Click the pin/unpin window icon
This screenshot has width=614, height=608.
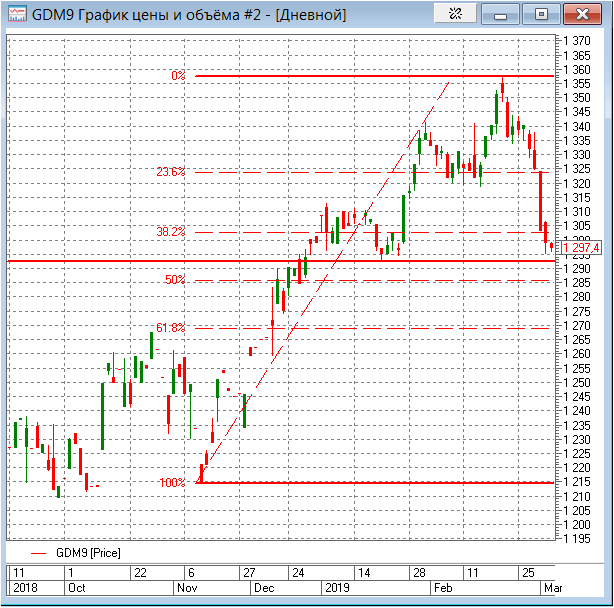454,15
